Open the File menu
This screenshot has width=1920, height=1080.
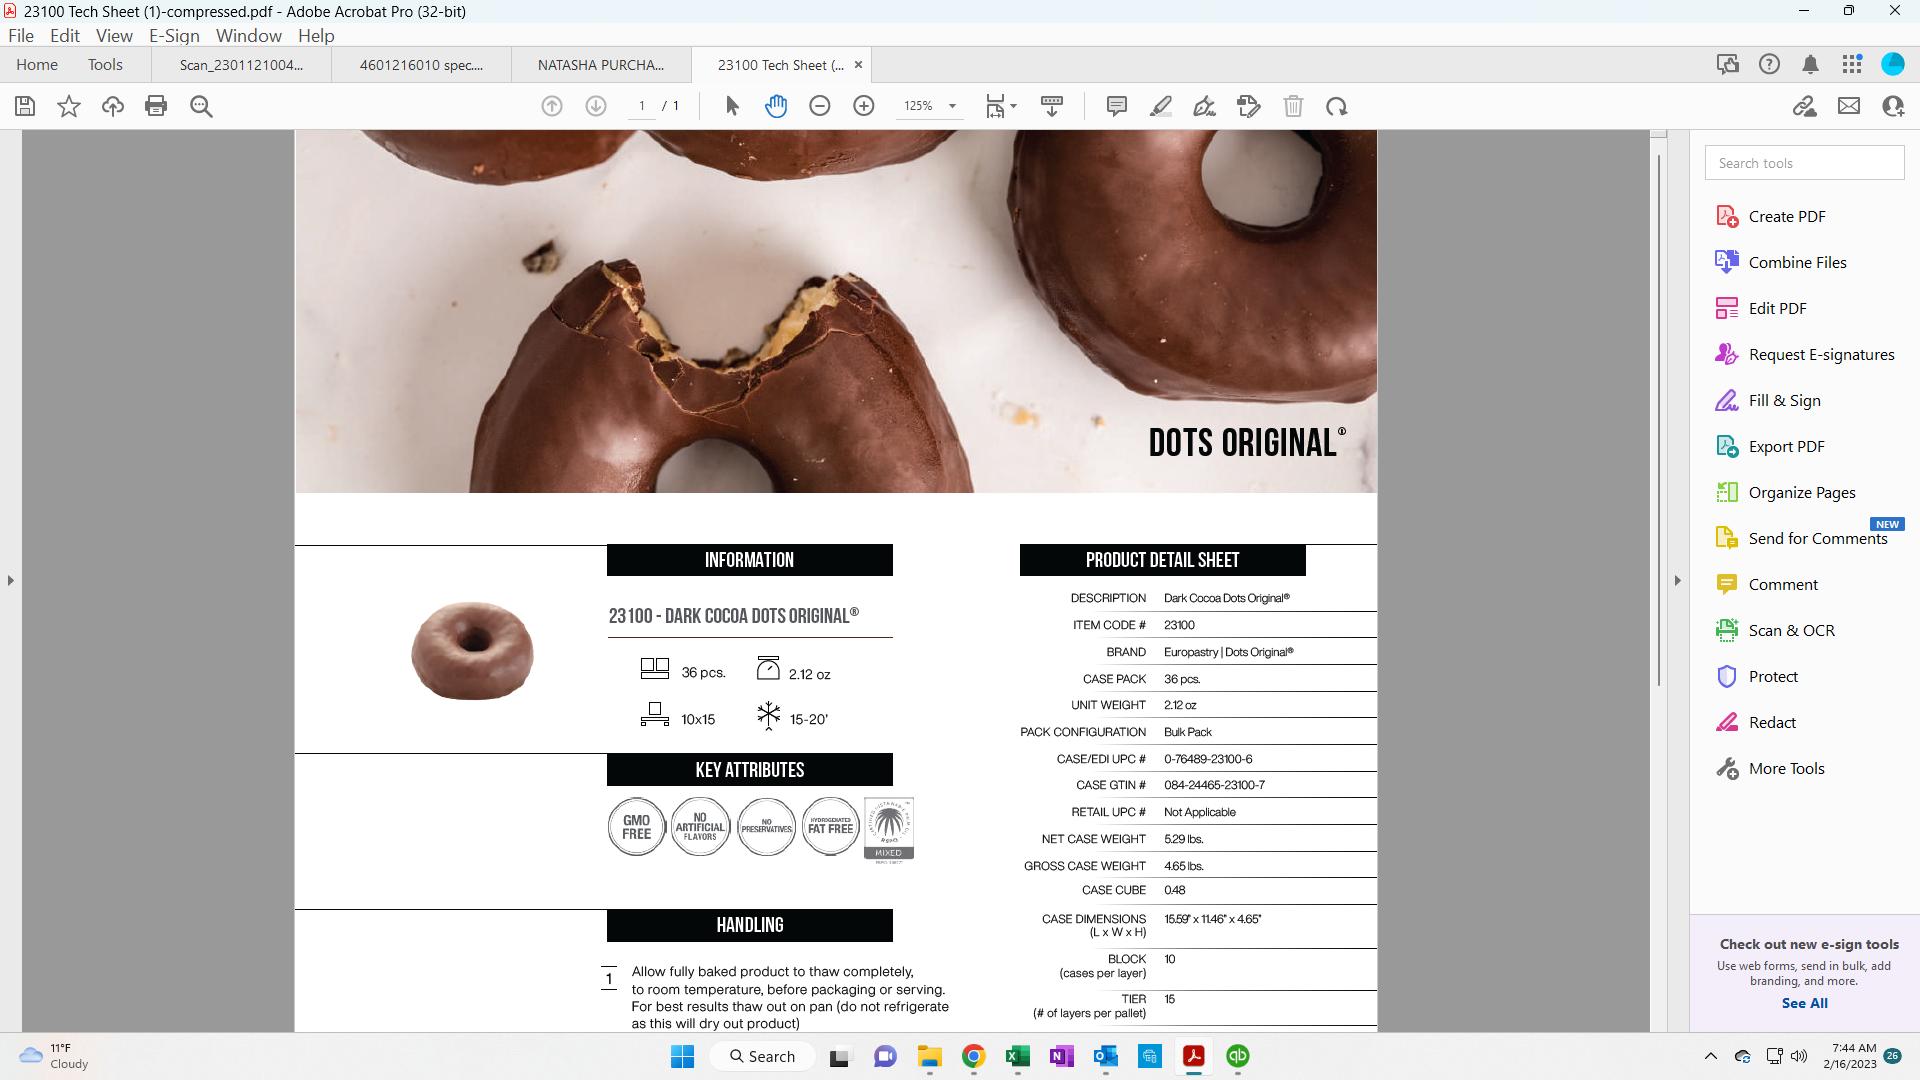click(21, 36)
